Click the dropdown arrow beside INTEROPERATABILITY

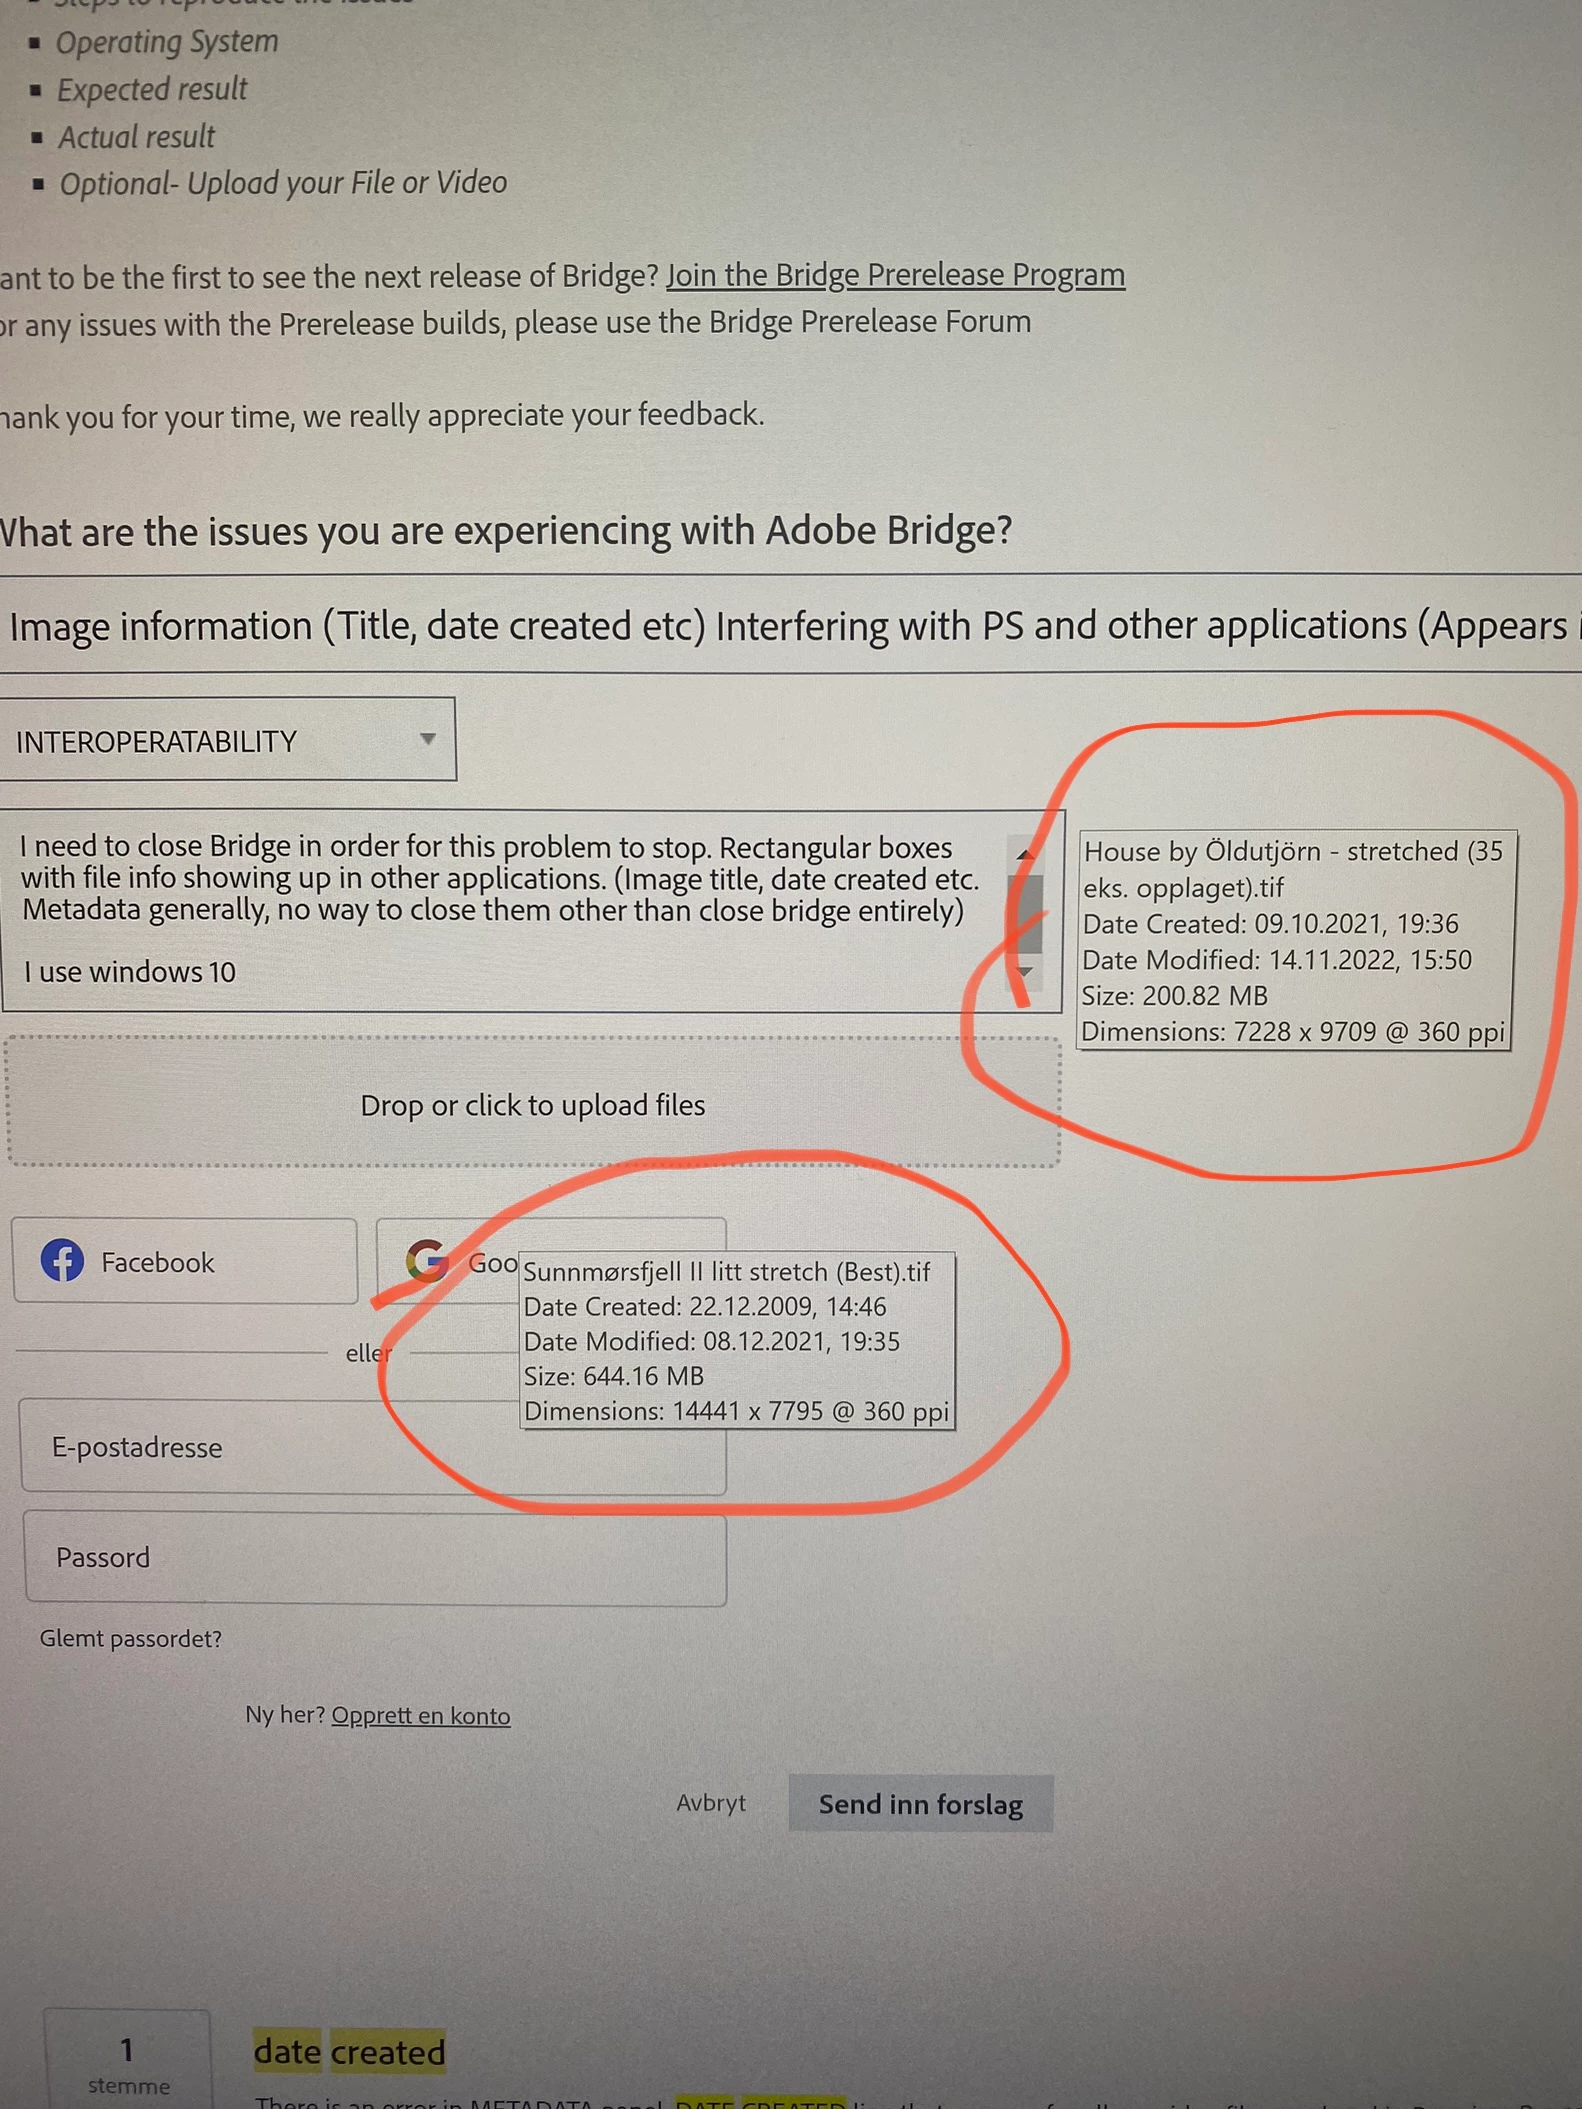click(x=428, y=739)
